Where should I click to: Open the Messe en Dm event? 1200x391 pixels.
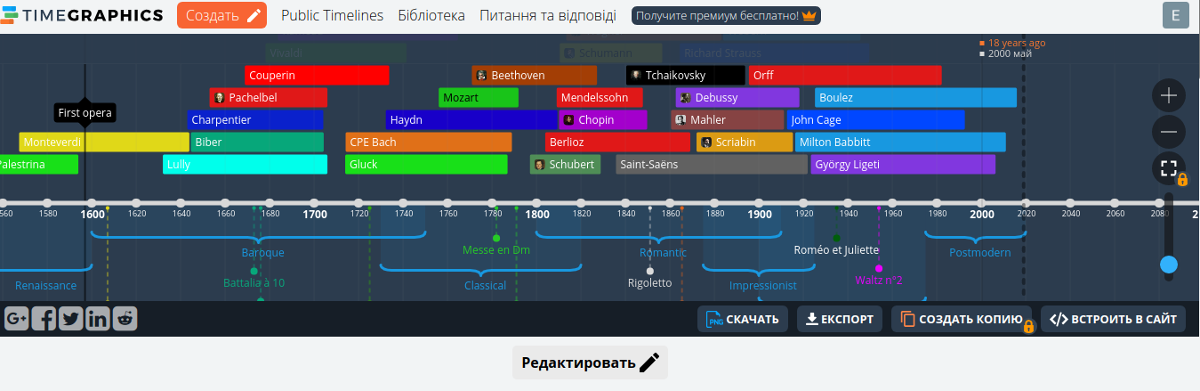[x=496, y=250]
